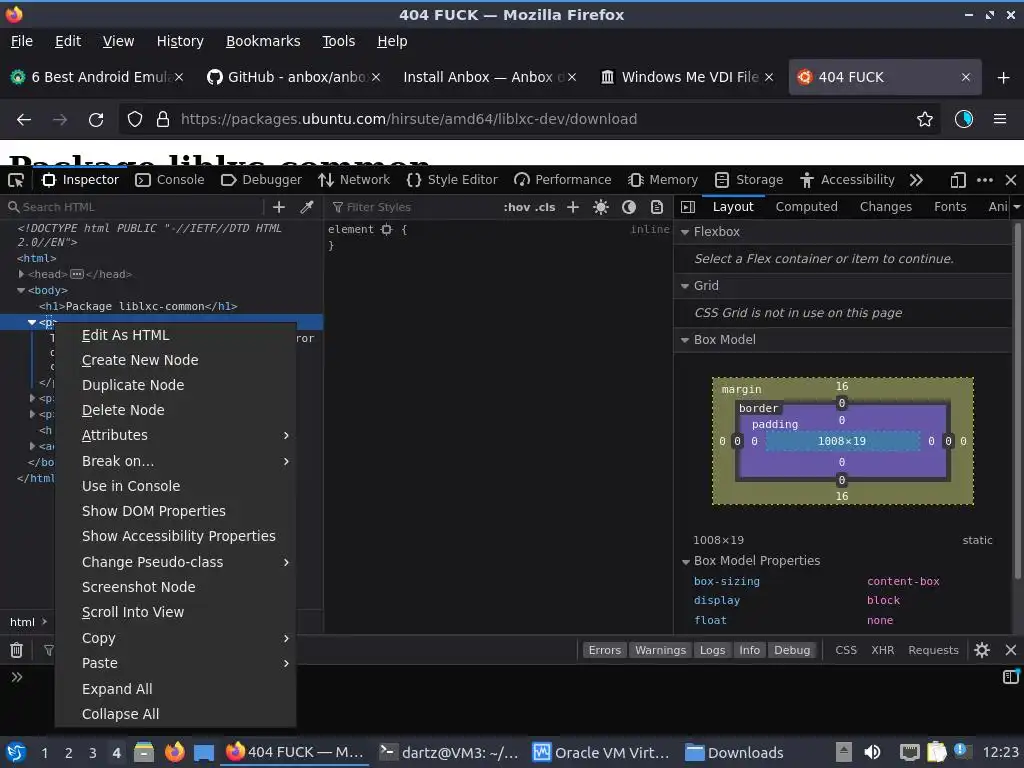Screen dimensions: 1024x768
Task: Switch to the Console panel tab
Action: (x=170, y=180)
